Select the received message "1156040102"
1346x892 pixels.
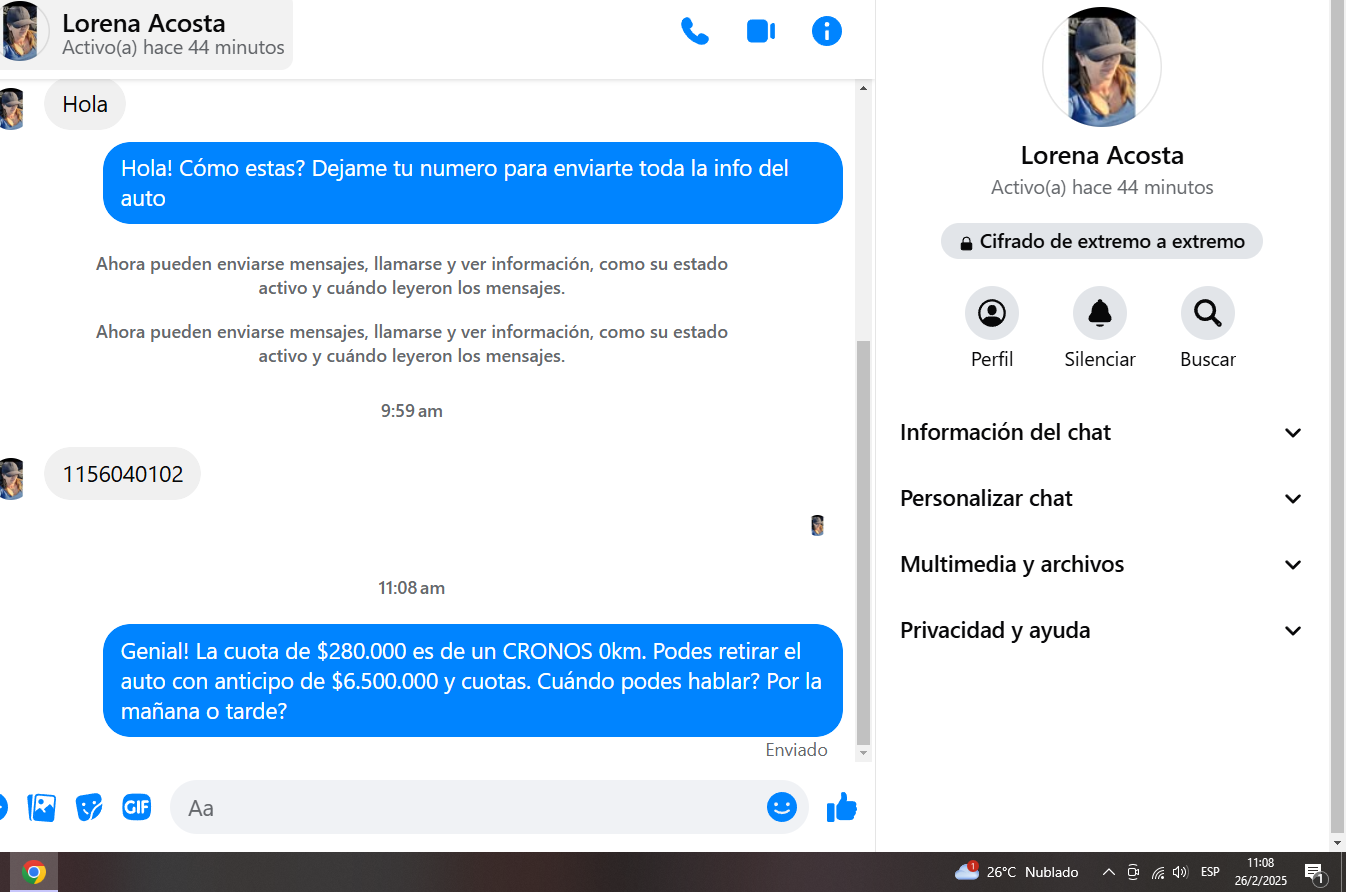[x=123, y=474]
